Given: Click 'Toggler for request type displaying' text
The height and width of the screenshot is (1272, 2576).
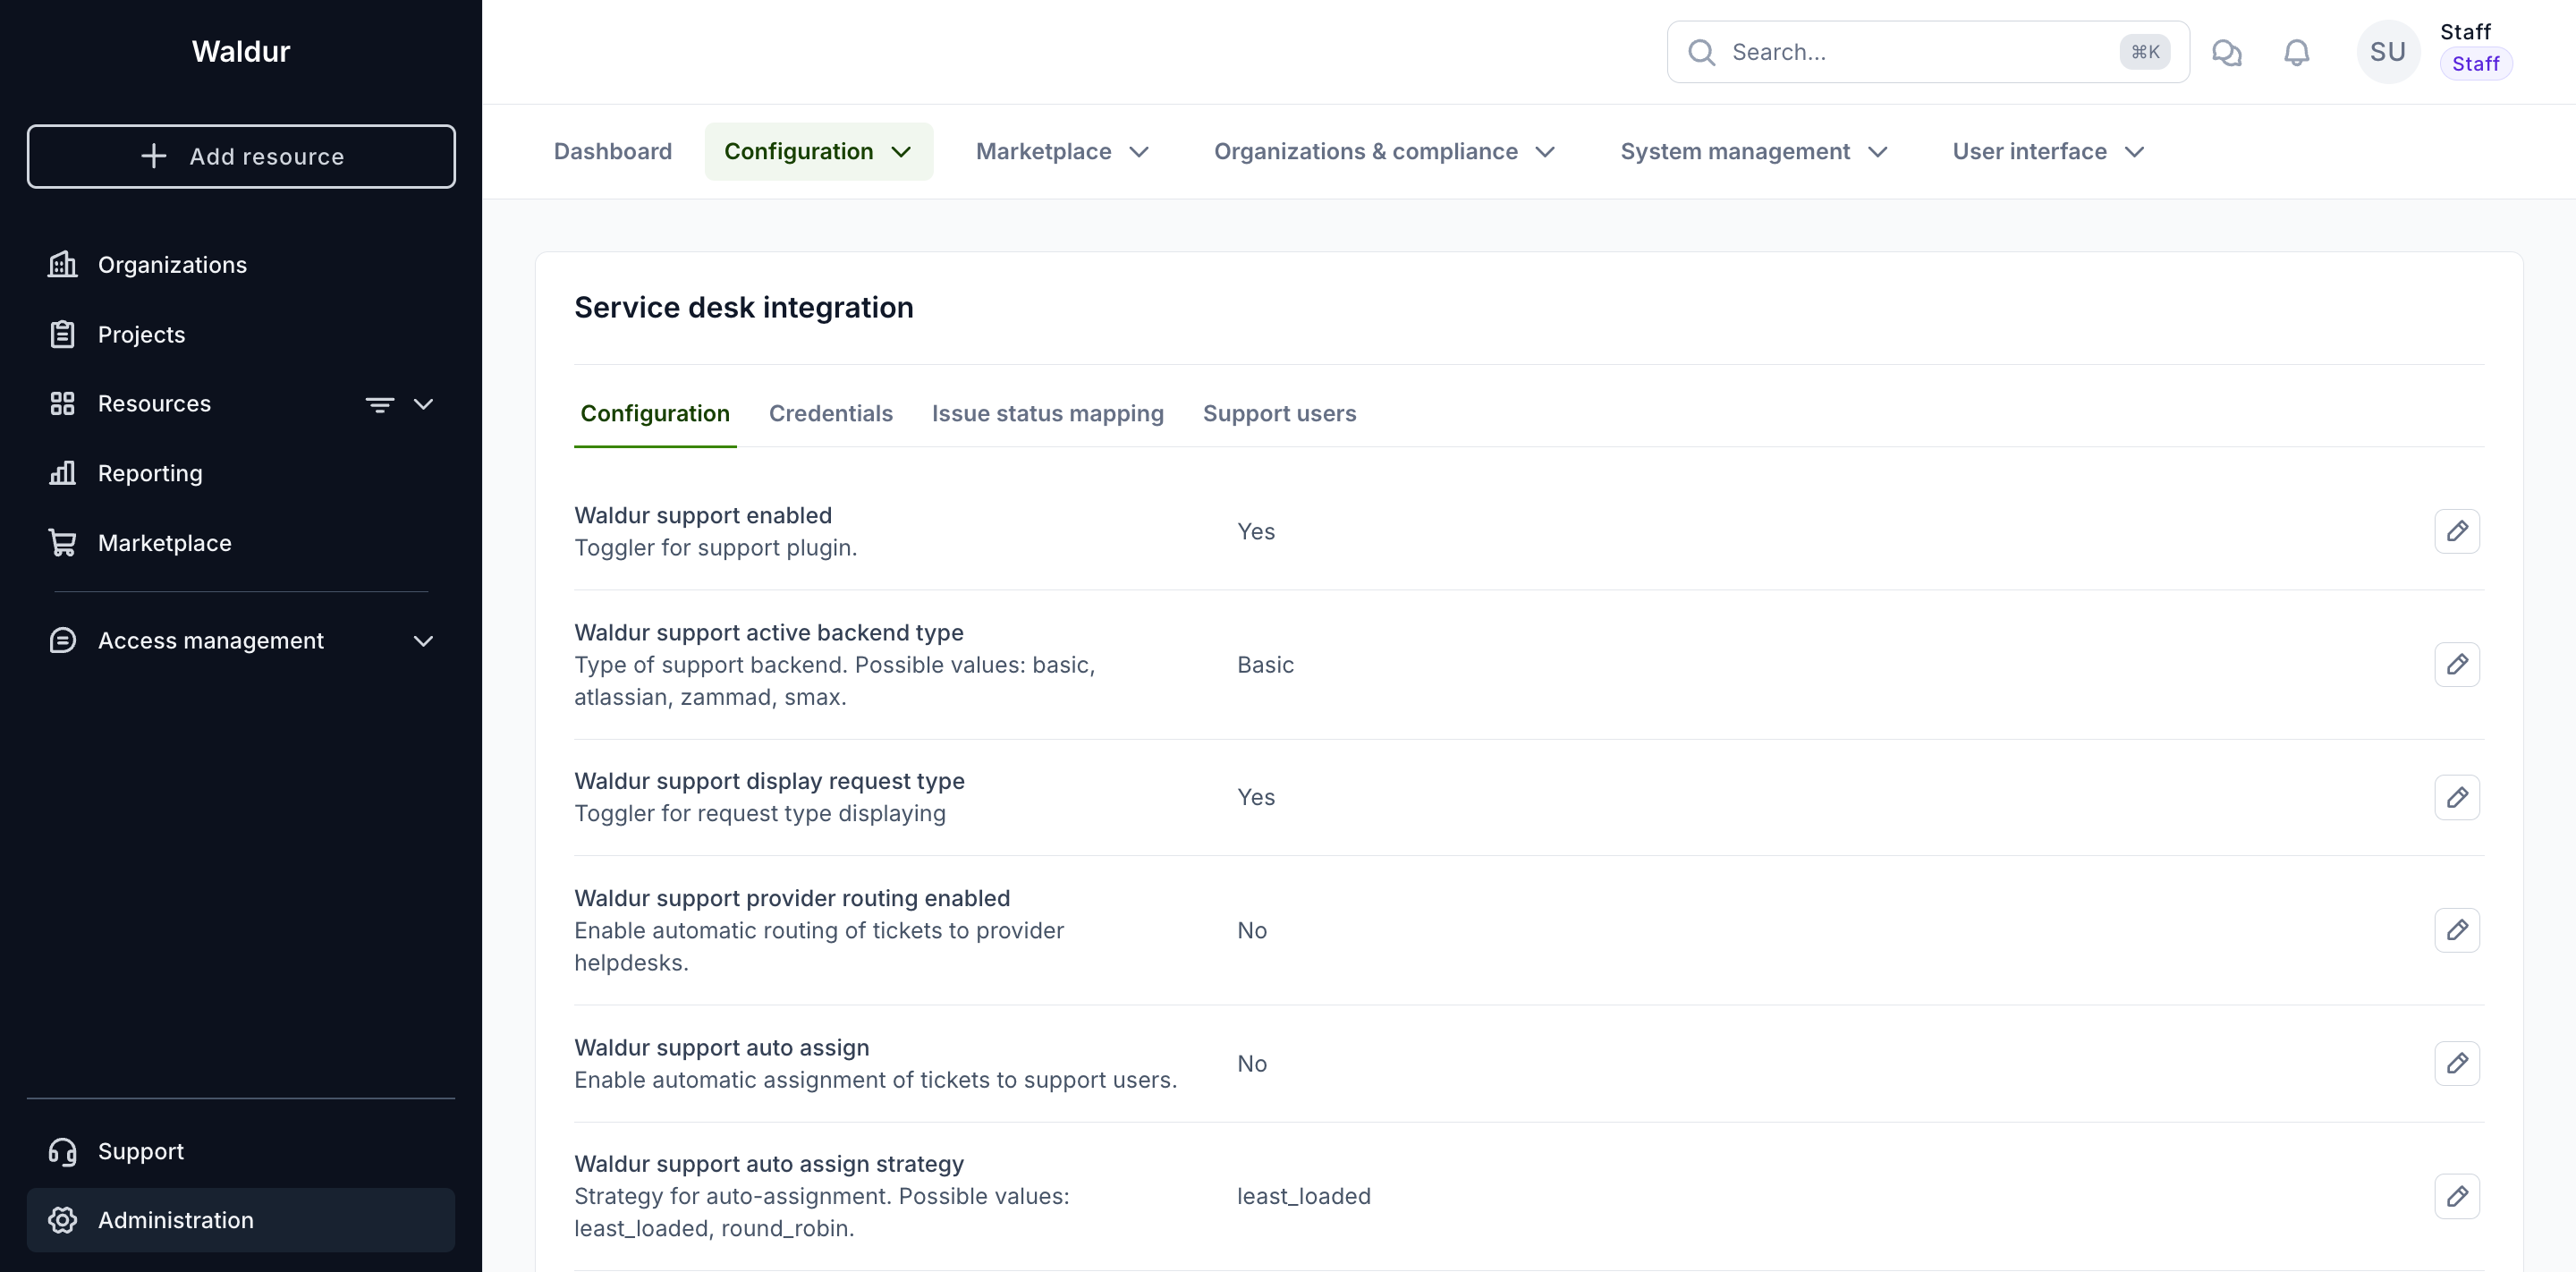Looking at the screenshot, I should (759, 813).
